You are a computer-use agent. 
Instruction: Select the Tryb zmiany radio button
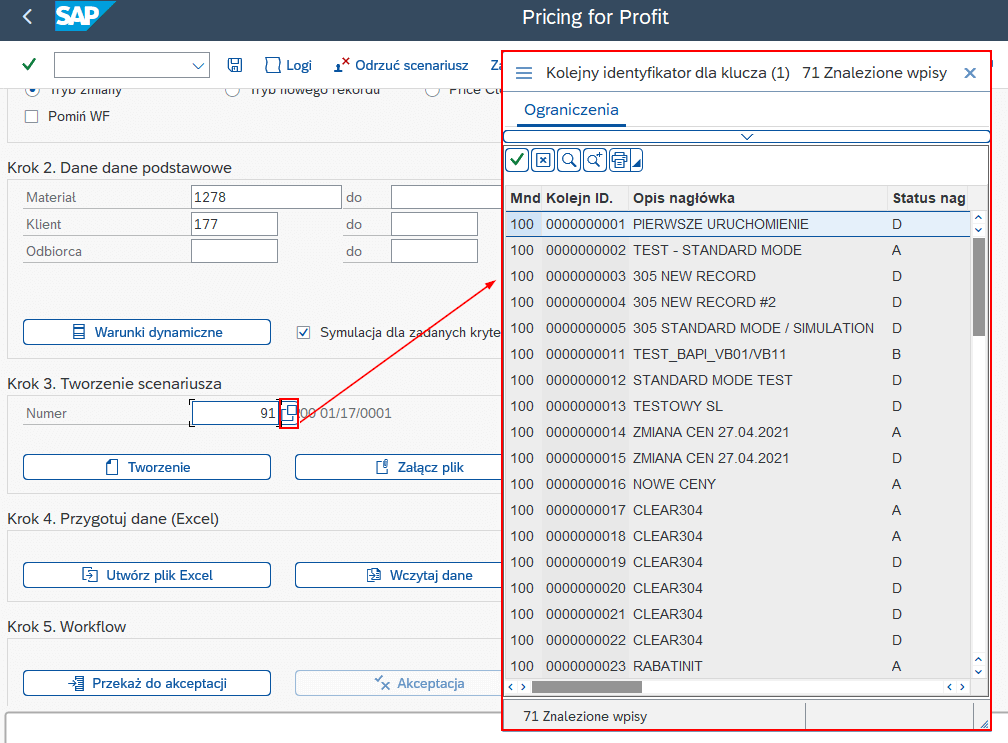point(32,90)
